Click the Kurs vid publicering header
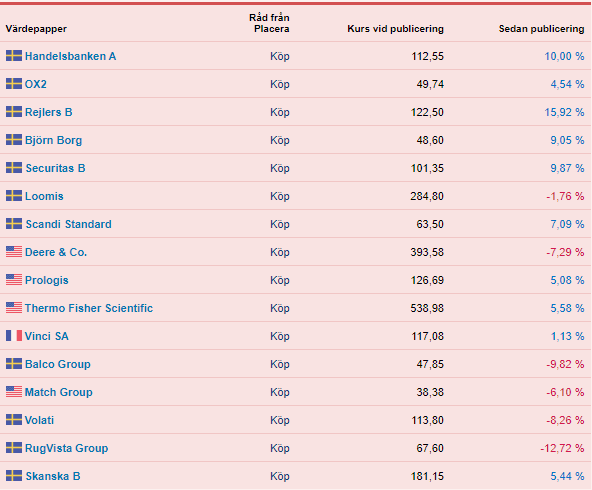The width and height of the screenshot is (592, 490). coord(395,29)
